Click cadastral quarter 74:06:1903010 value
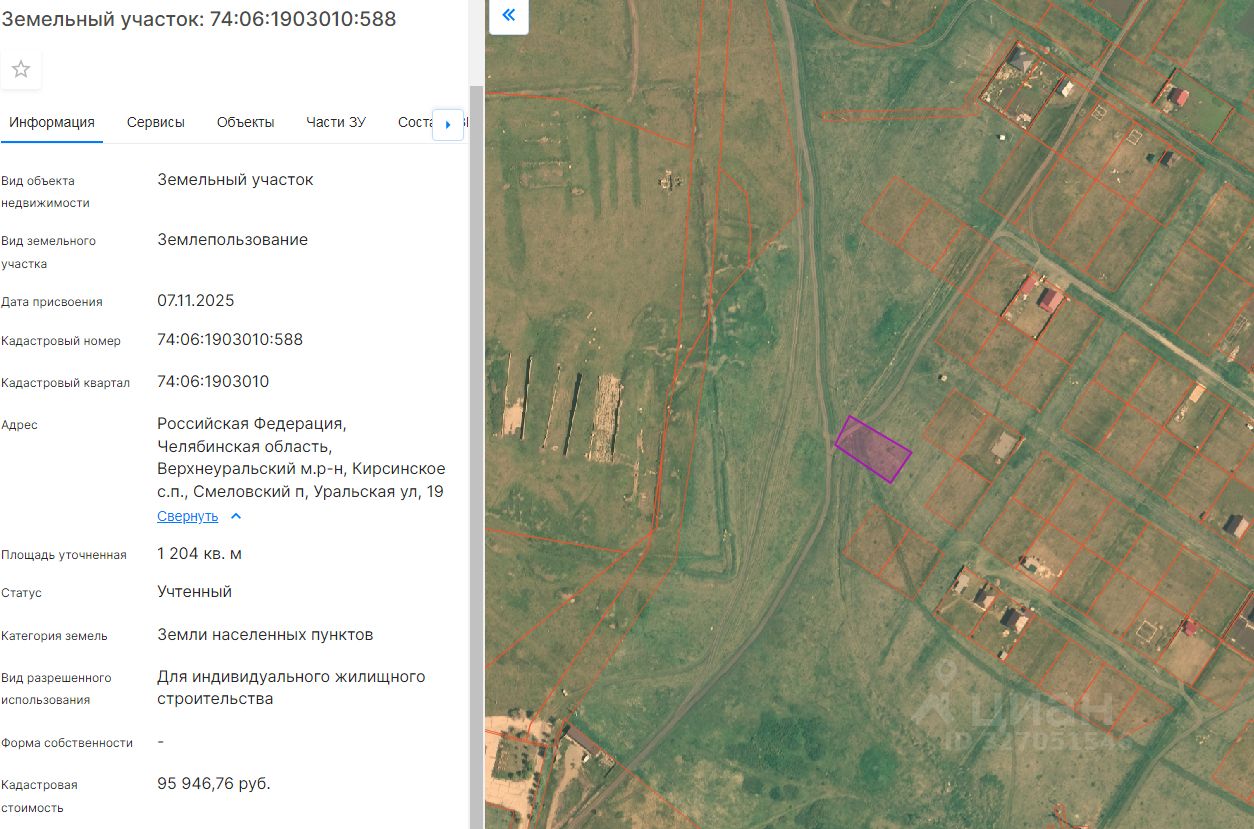The height and width of the screenshot is (829, 1254). click(213, 382)
